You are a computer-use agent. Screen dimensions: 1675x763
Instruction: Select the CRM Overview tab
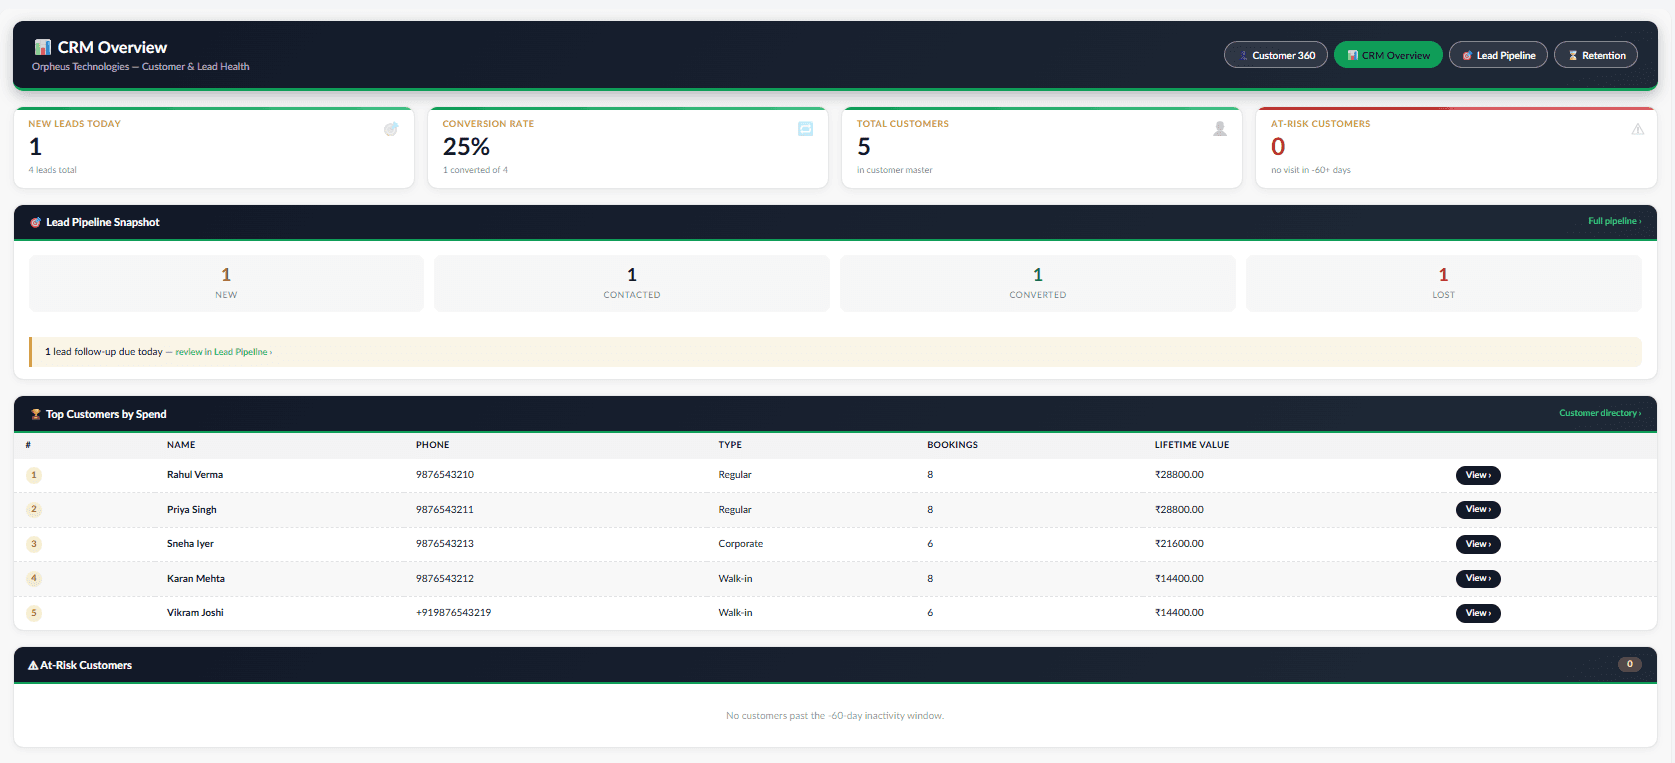1388,55
